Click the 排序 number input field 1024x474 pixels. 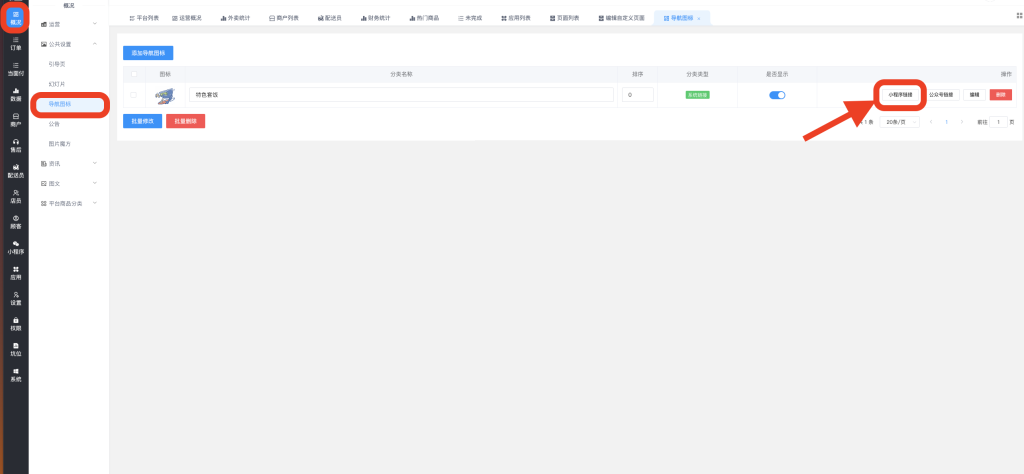point(637,95)
